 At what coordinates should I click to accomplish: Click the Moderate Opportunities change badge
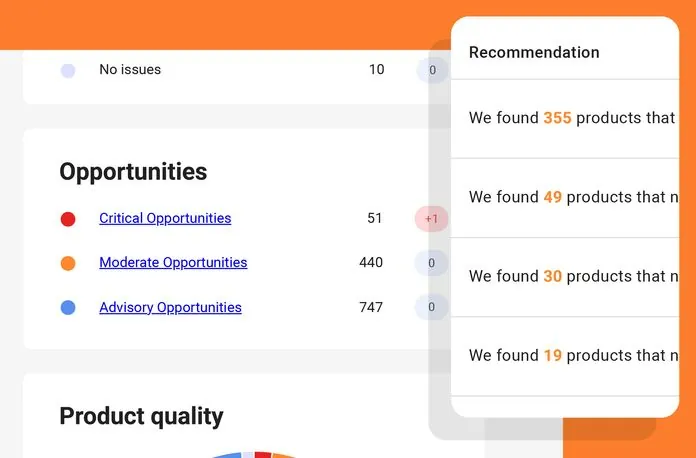[x=431, y=263]
